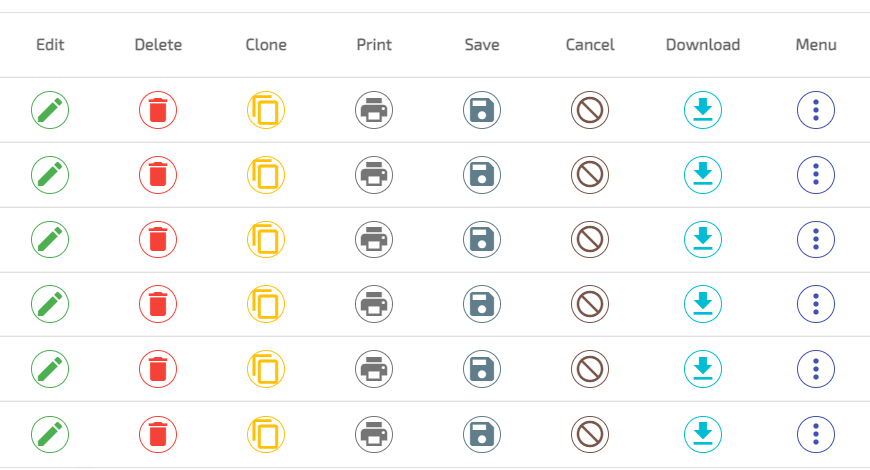This screenshot has width=870, height=470.
Task: Download the sixth row using cyan icon
Action: point(703,434)
